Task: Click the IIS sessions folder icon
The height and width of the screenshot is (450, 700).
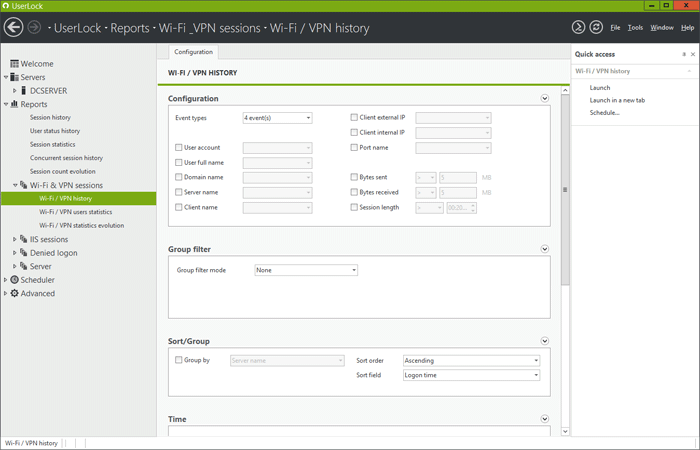Action: (24, 239)
